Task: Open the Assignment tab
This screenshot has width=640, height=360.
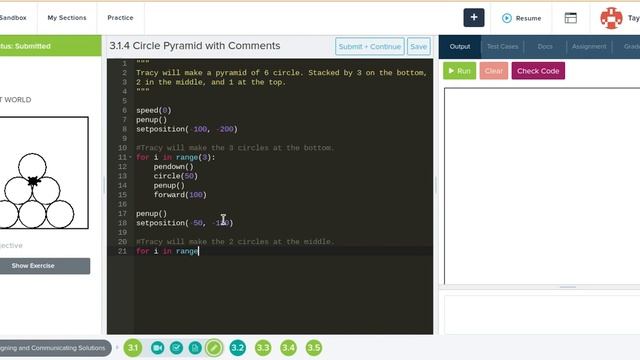Action: (x=589, y=47)
